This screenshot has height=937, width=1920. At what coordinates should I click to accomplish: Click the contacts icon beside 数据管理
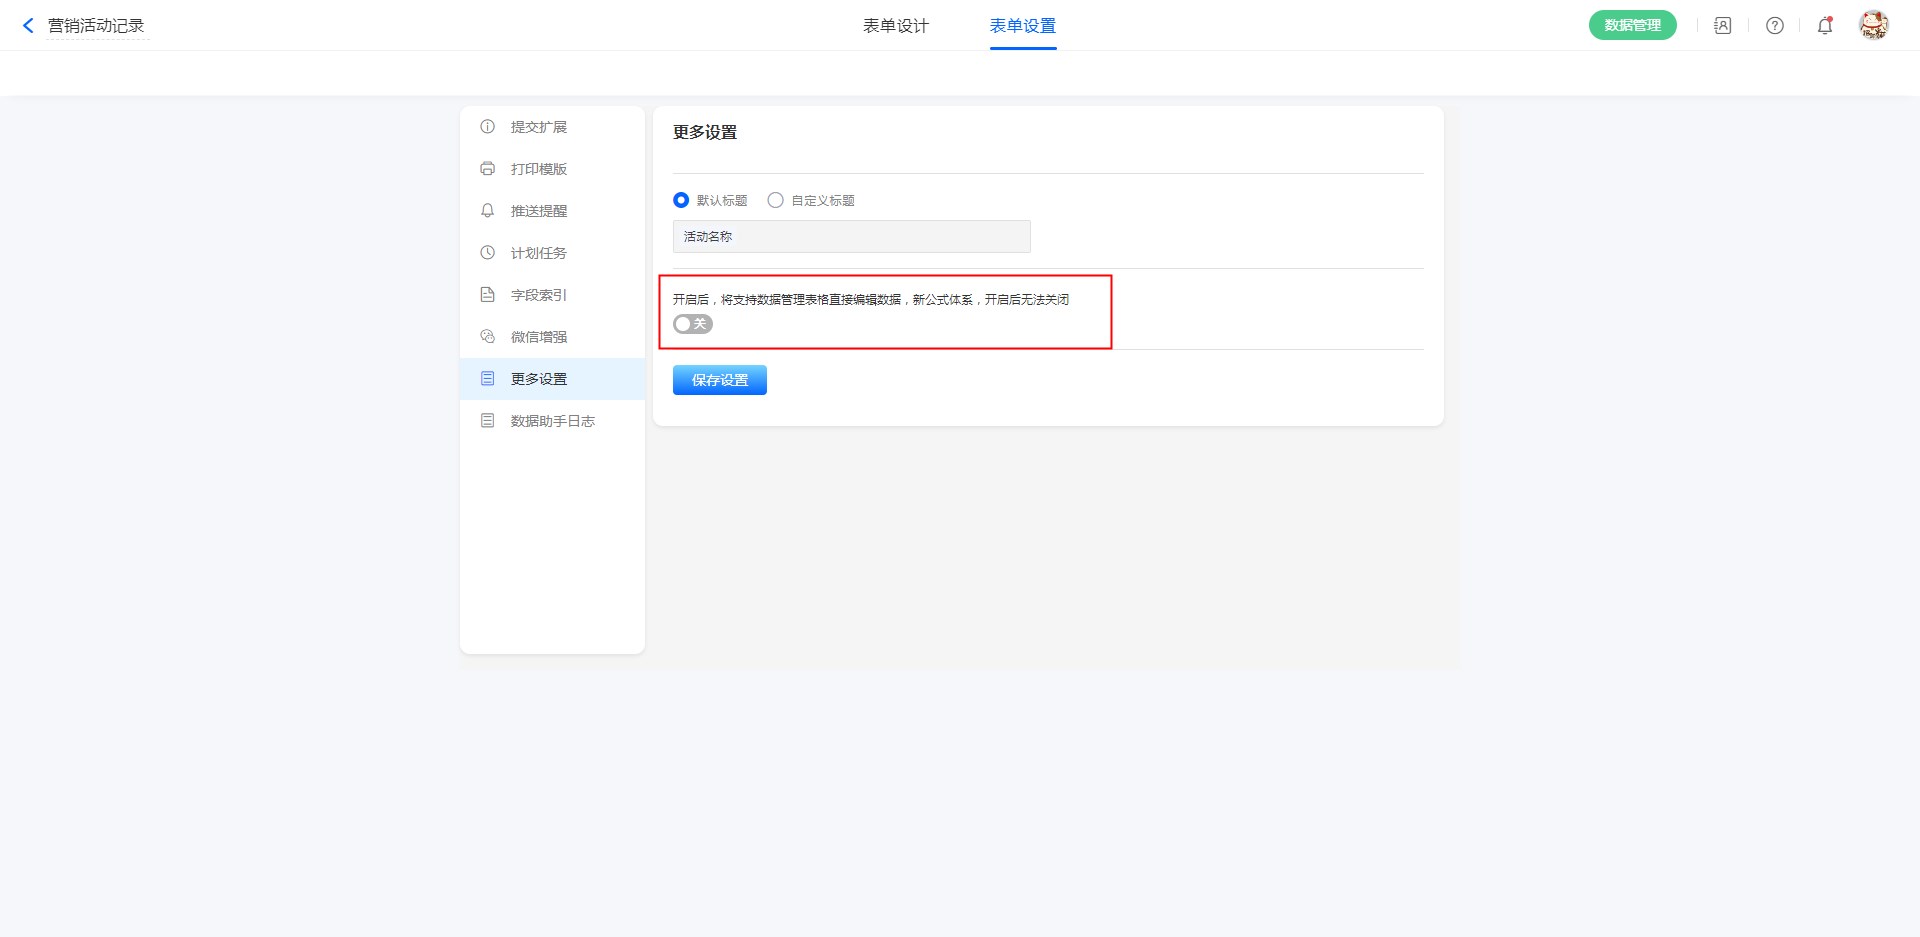click(x=1722, y=26)
